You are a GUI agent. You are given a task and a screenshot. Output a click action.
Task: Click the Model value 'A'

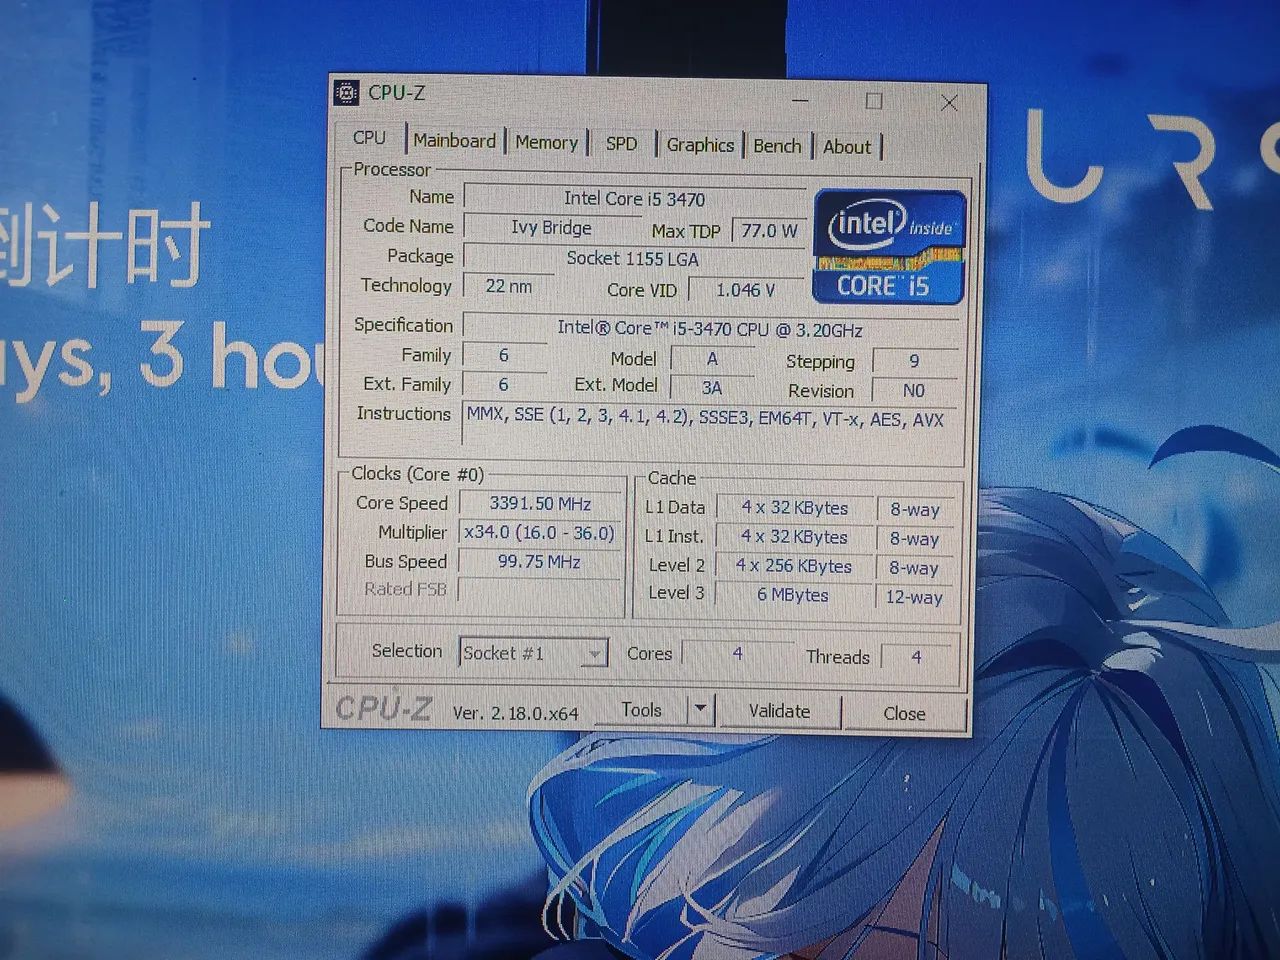click(712, 359)
